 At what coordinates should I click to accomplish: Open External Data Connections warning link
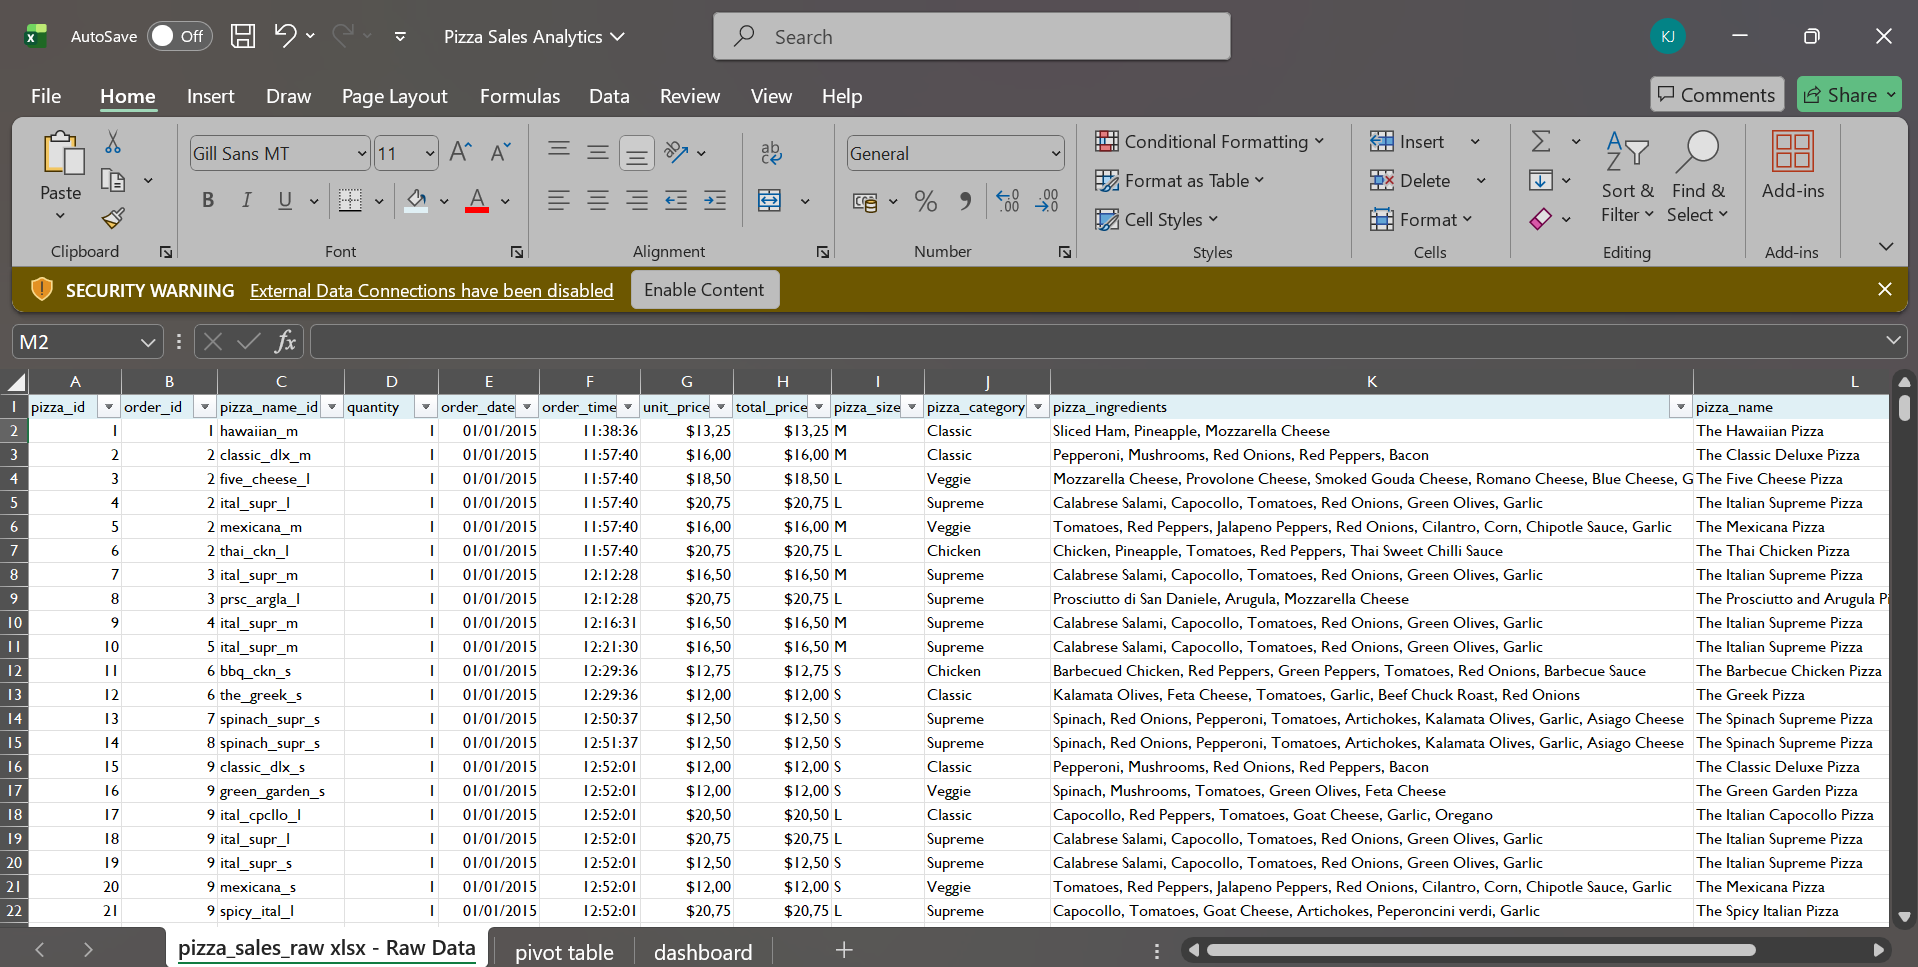431,290
